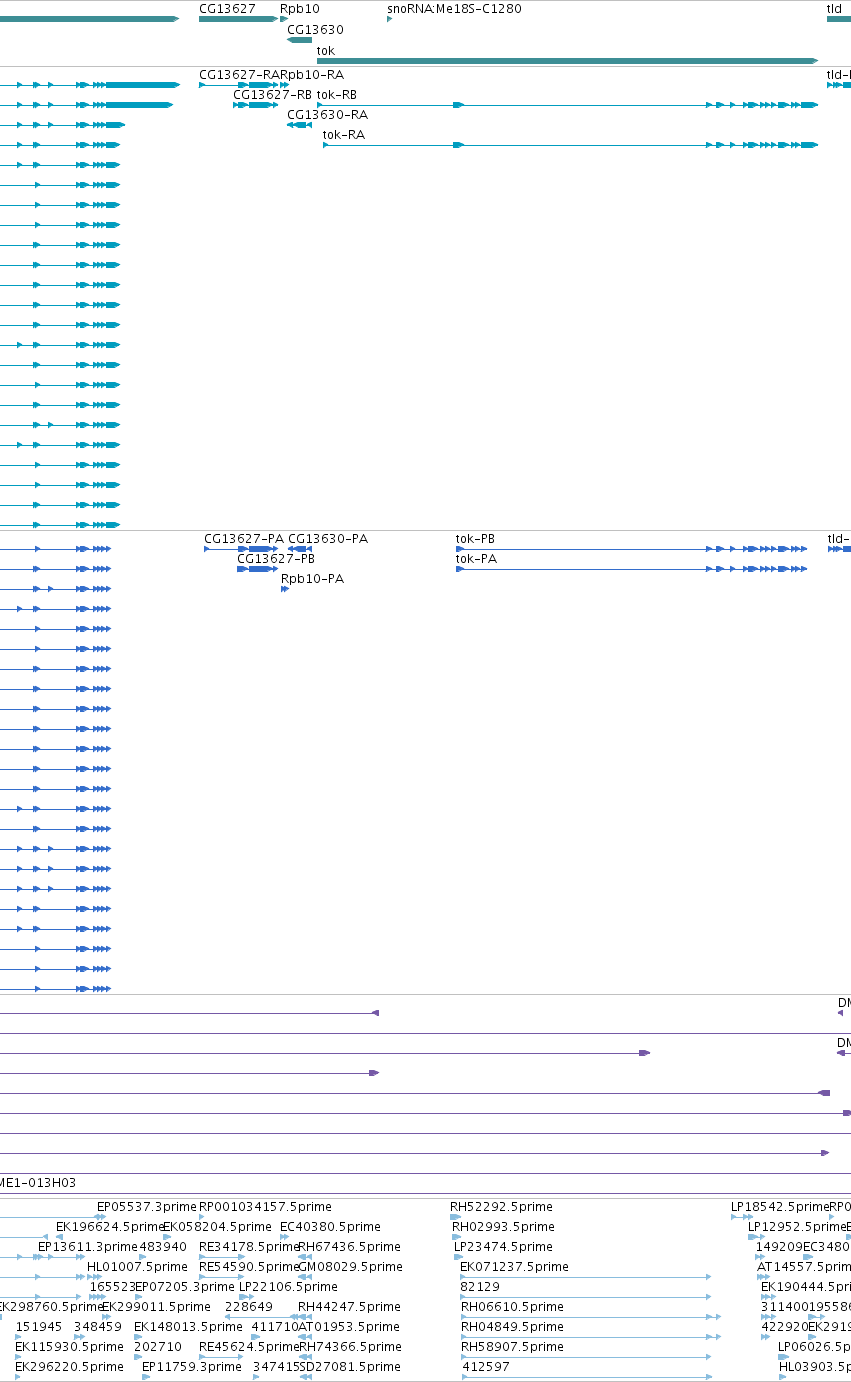Select EST EC40380.5prime
The image size is (851, 1382).
pyautogui.click(x=330, y=1227)
